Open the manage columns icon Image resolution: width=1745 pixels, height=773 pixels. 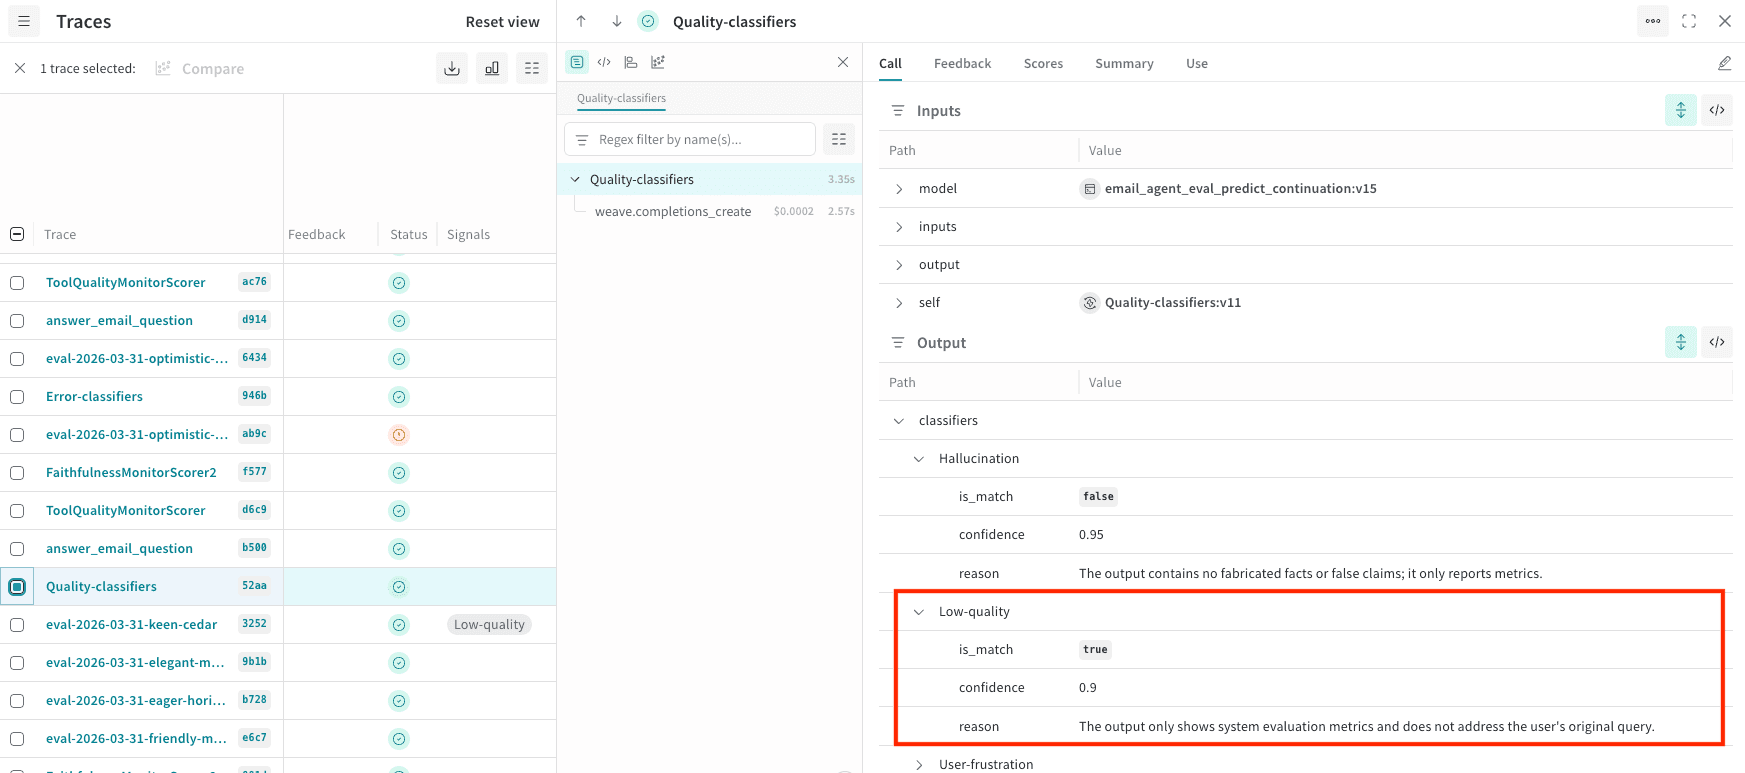point(532,68)
